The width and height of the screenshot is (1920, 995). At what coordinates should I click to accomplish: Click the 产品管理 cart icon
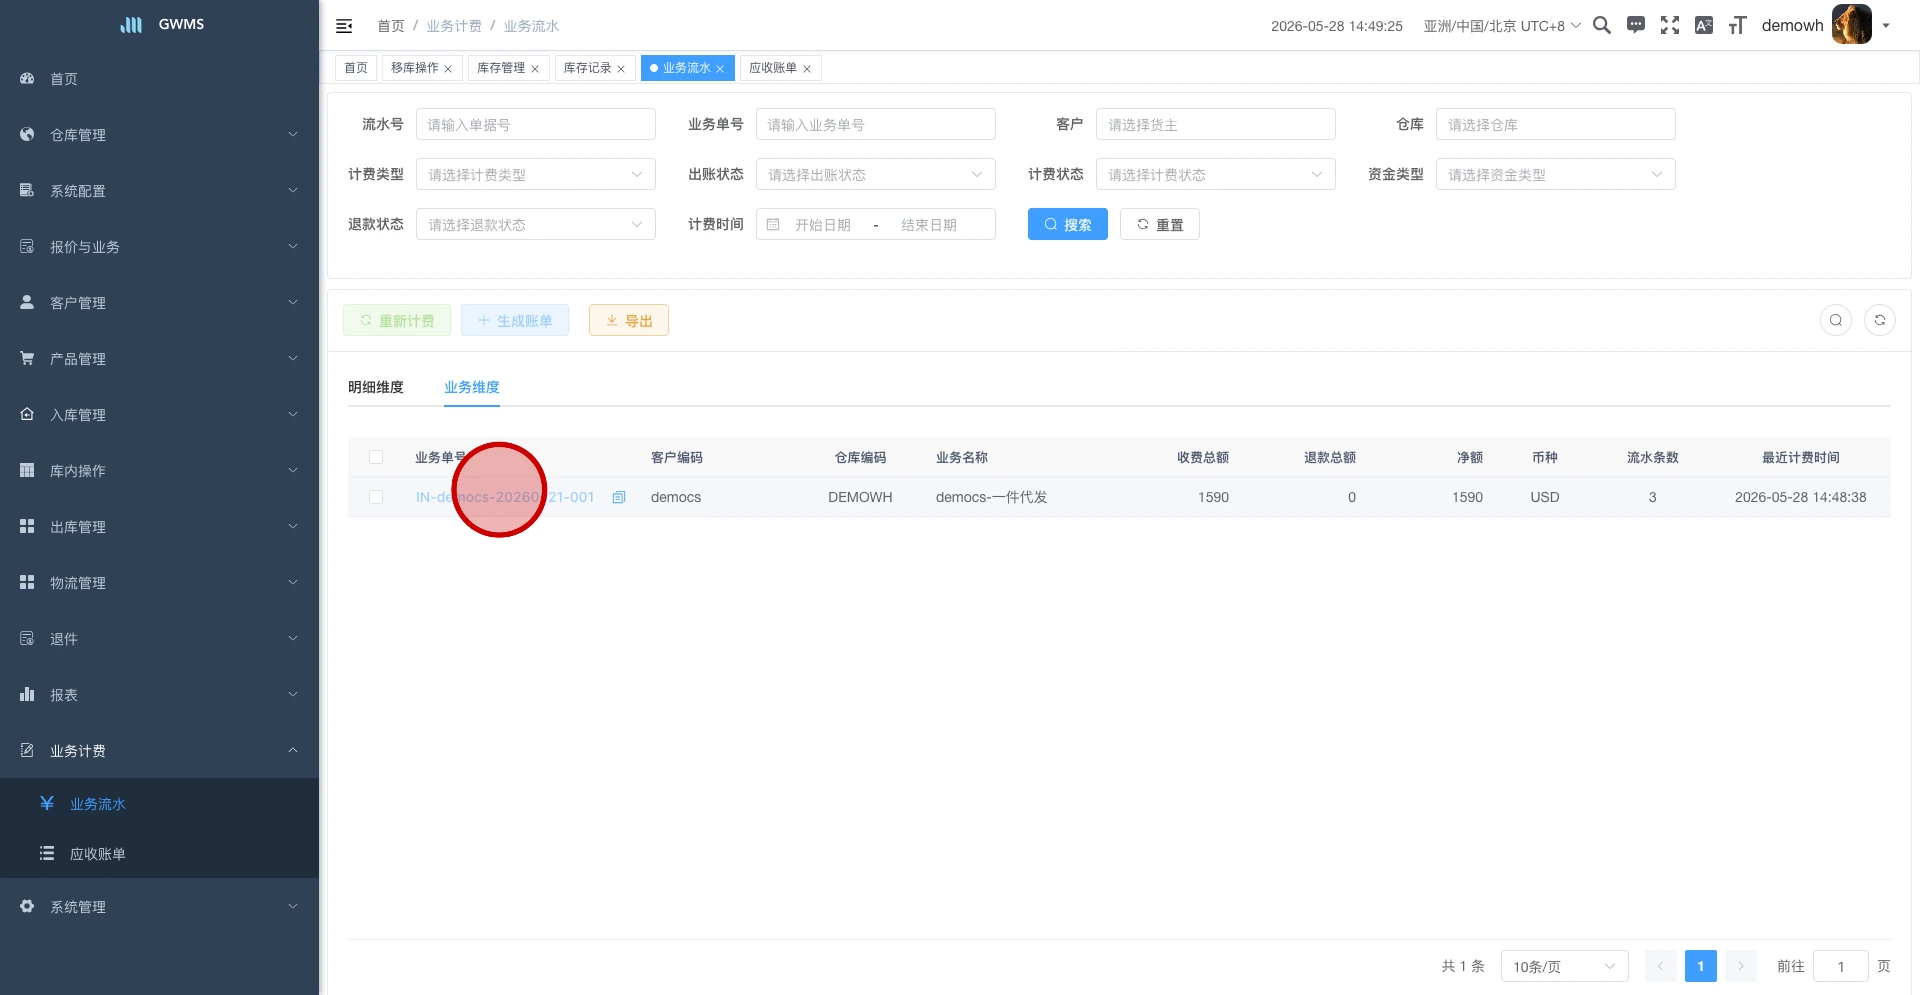(27, 358)
